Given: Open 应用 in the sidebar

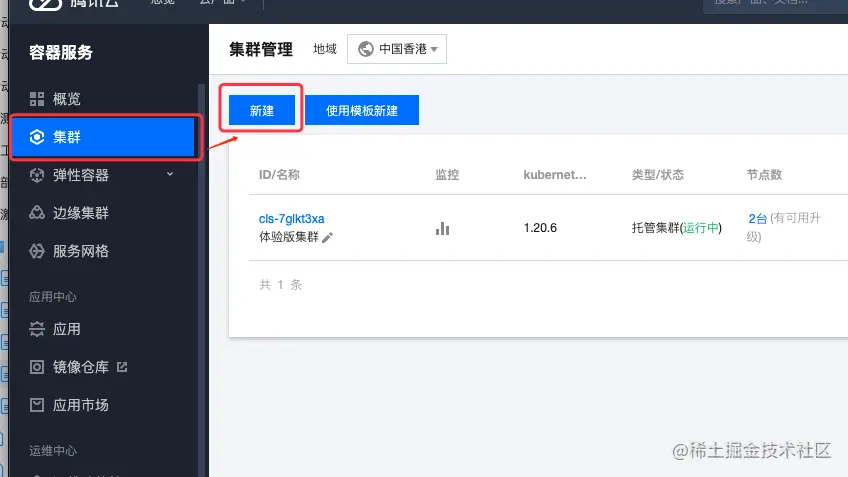Looking at the screenshot, I should (x=67, y=329).
